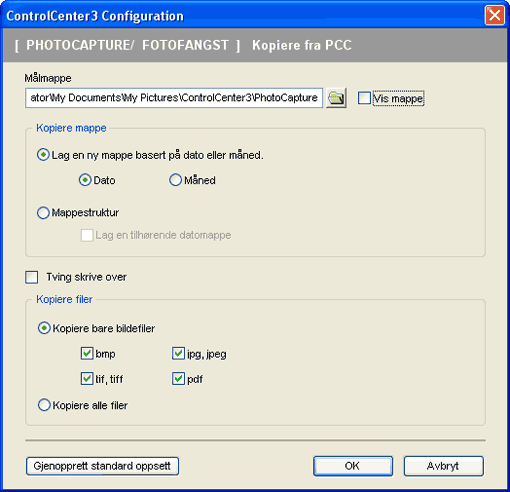The width and height of the screenshot is (510, 492).
Task: Choose the Måned radio button
Action: (x=175, y=180)
